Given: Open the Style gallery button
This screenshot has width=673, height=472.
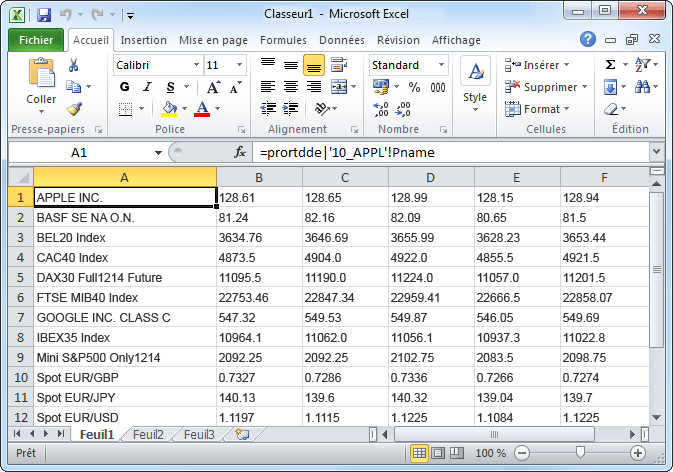Looking at the screenshot, I should click(475, 85).
